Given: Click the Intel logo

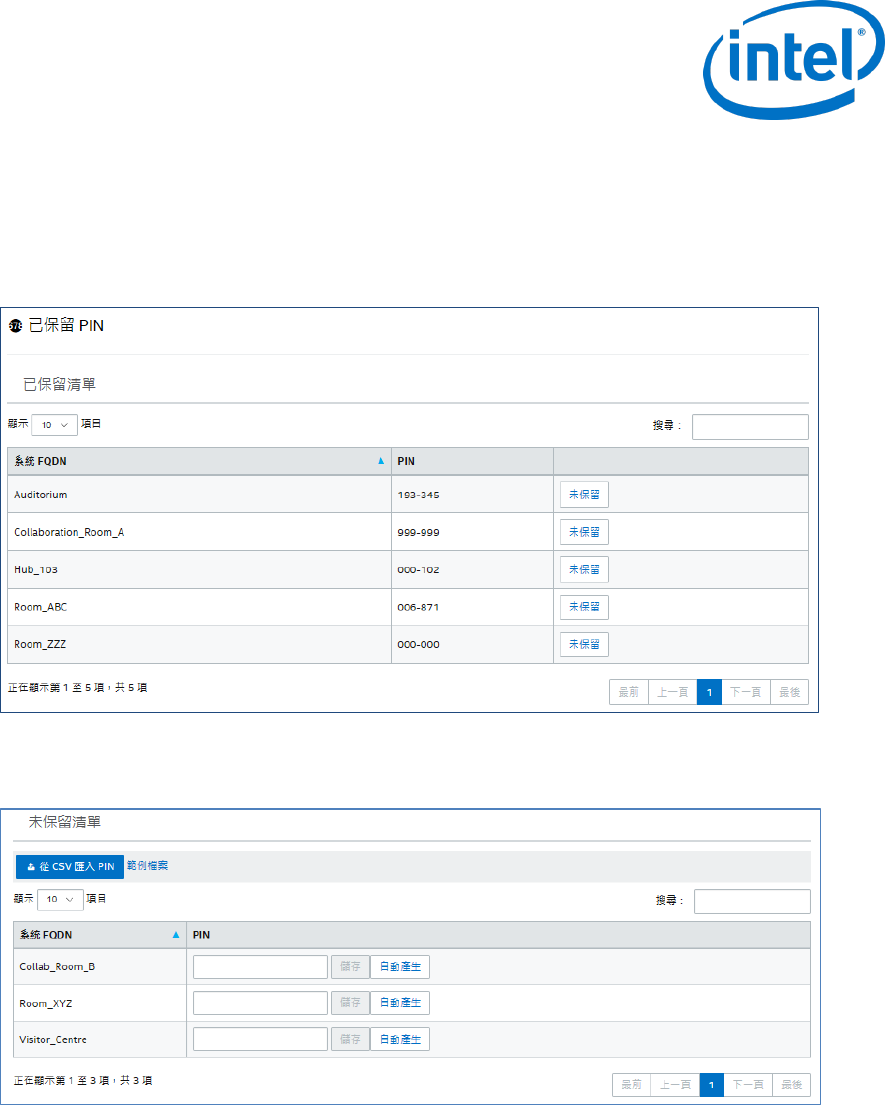Looking at the screenshot, I should (787, 70).
